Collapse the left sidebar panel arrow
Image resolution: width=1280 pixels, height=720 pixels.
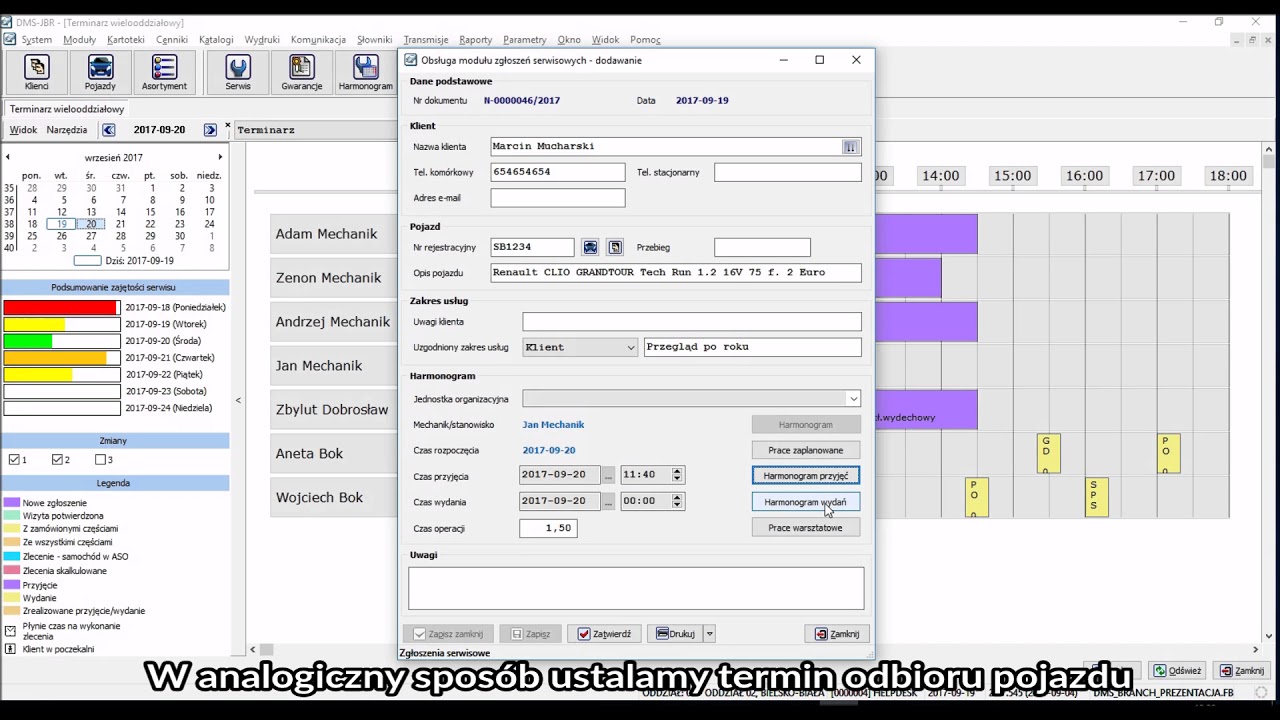[x=238, y=400]
